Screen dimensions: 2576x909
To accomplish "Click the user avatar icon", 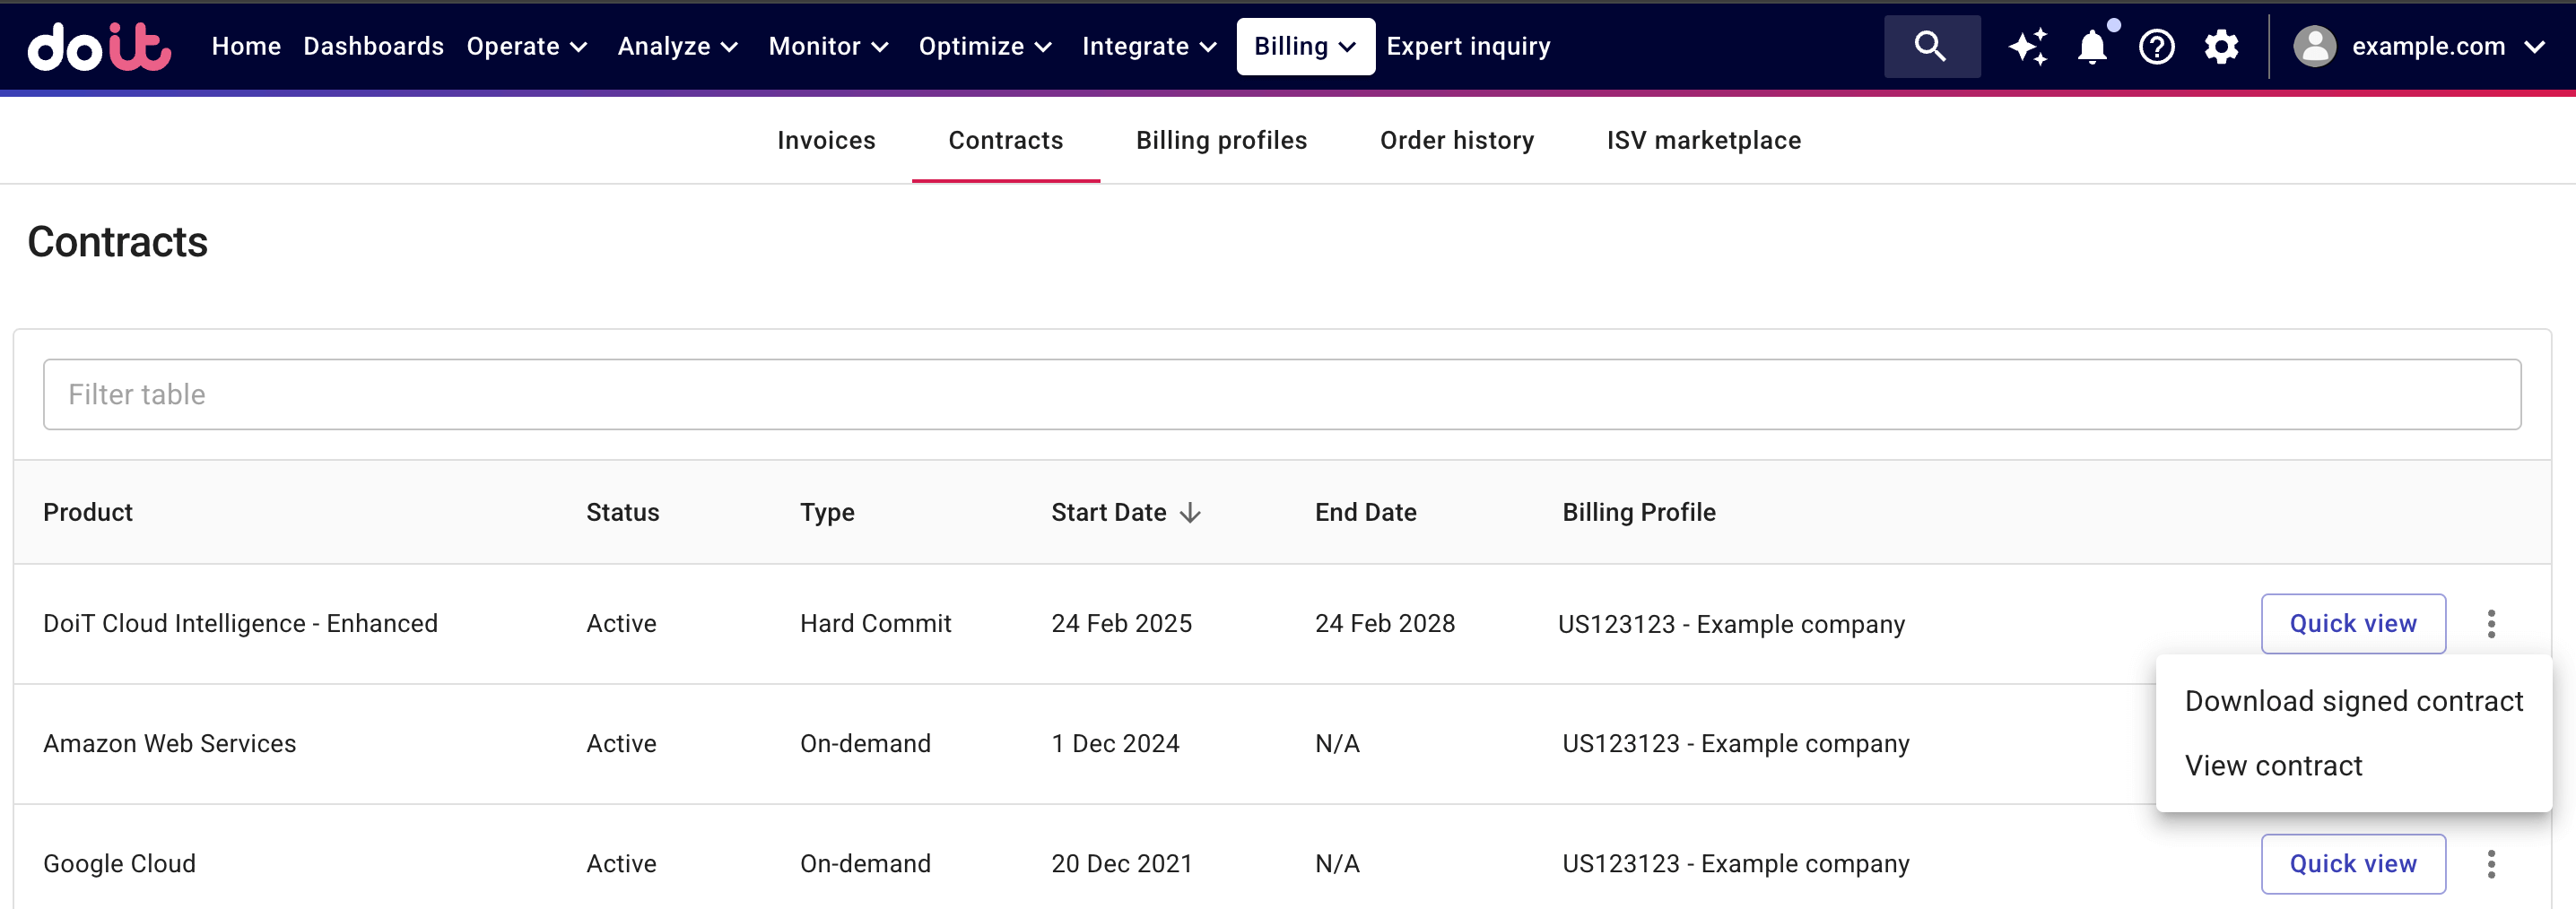I will [x=2314, y=46].
